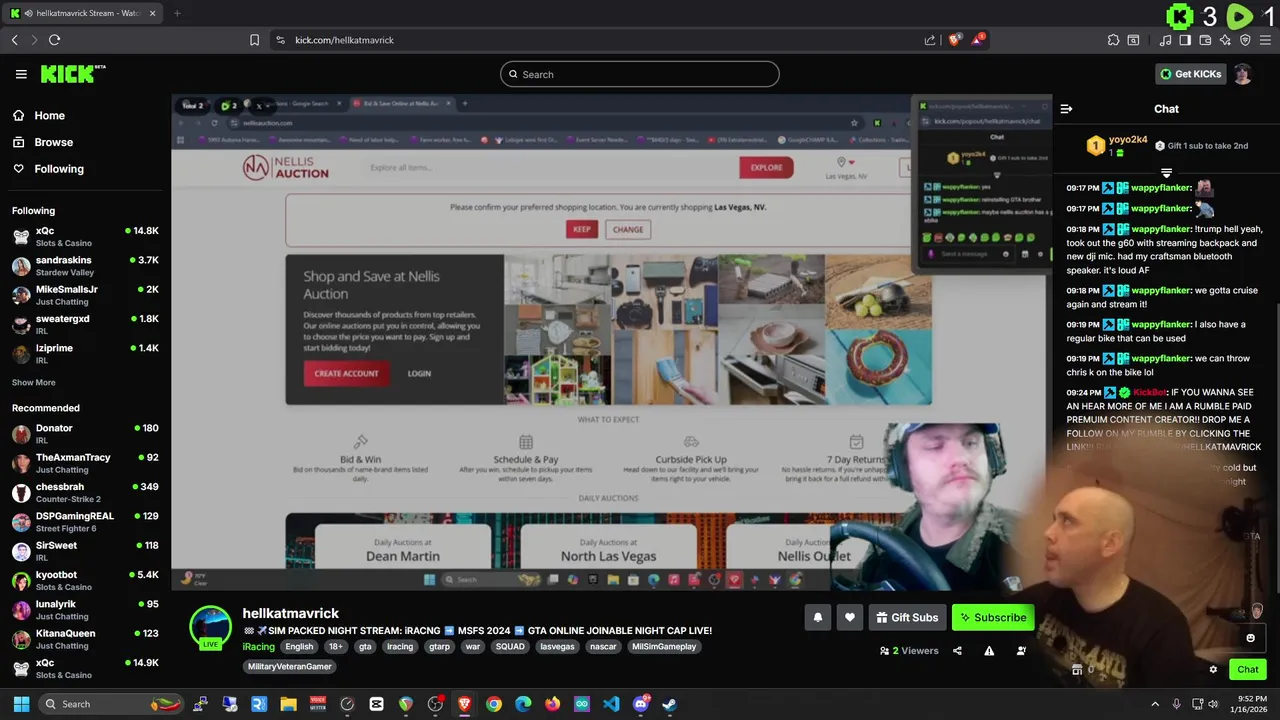Open the user profile avatar menu

click(1242, 74)
